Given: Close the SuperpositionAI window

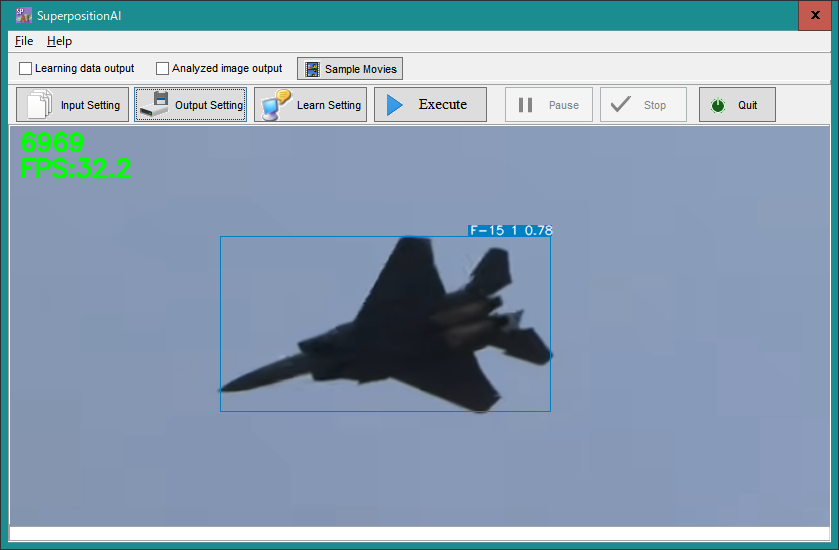Looking at the screenshot, I should [815, 16].
